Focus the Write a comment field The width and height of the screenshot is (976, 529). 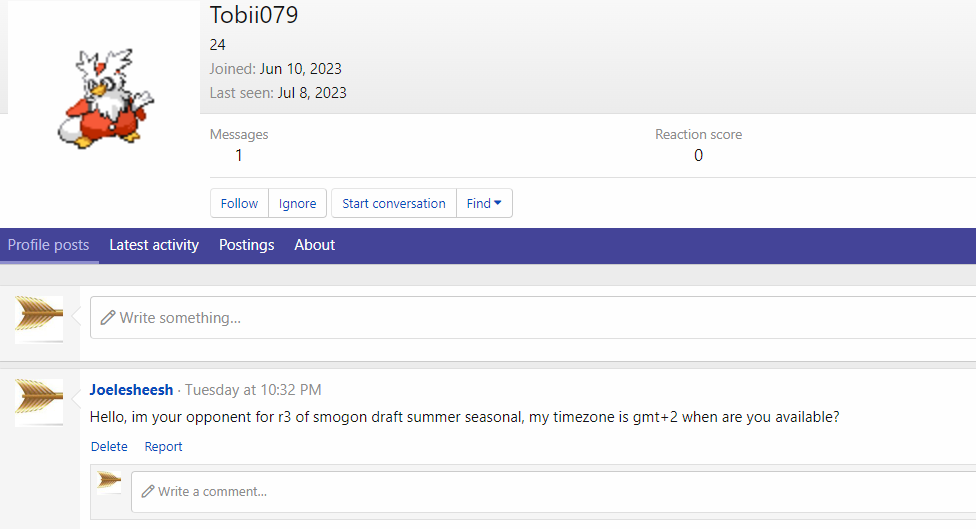point(550,492)
